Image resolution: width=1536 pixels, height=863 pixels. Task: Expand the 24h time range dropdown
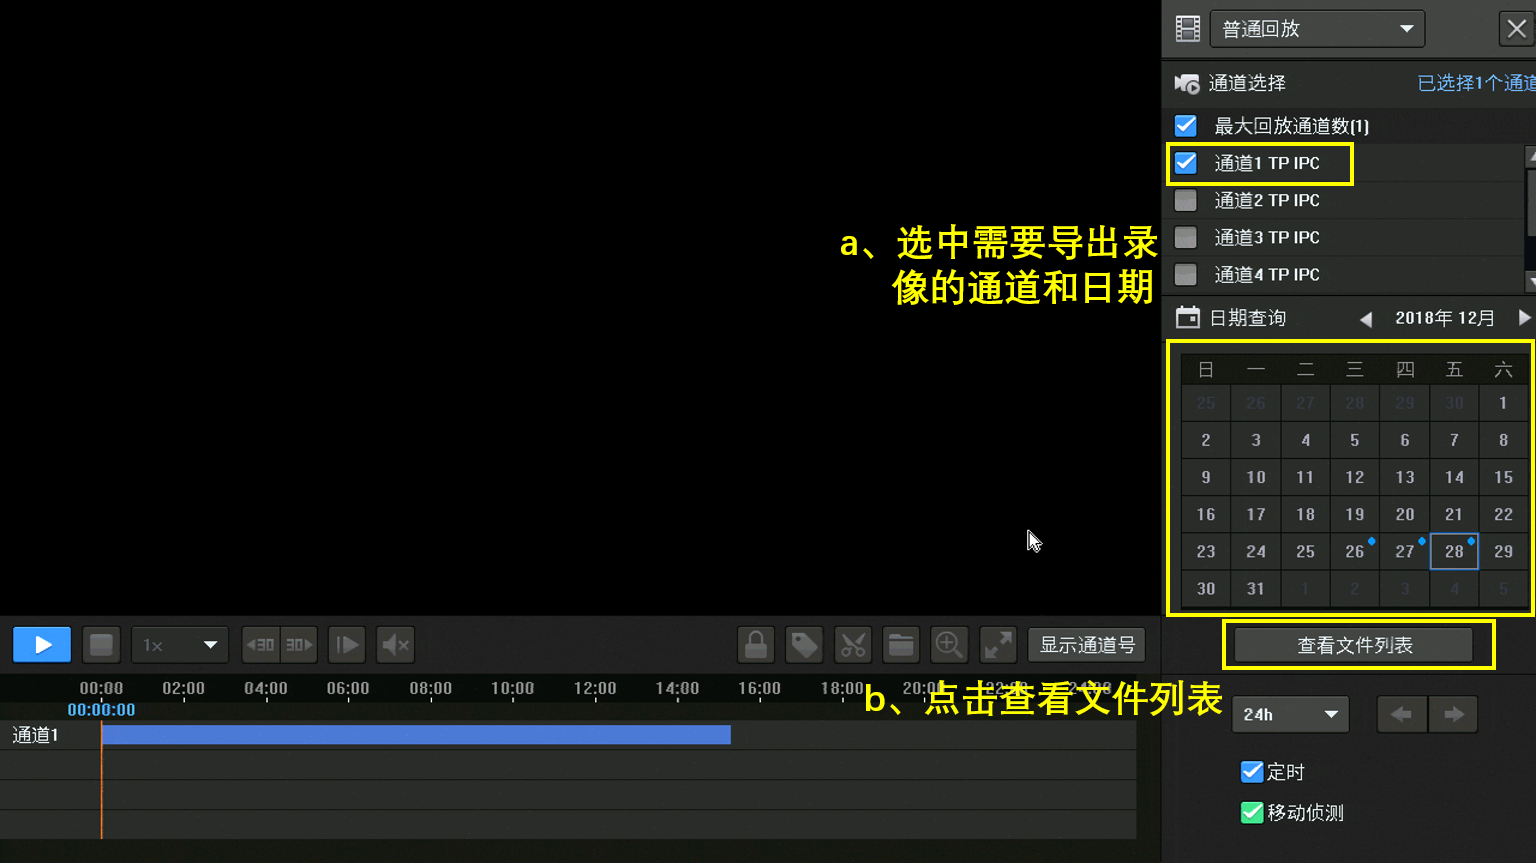point(1290,714)
